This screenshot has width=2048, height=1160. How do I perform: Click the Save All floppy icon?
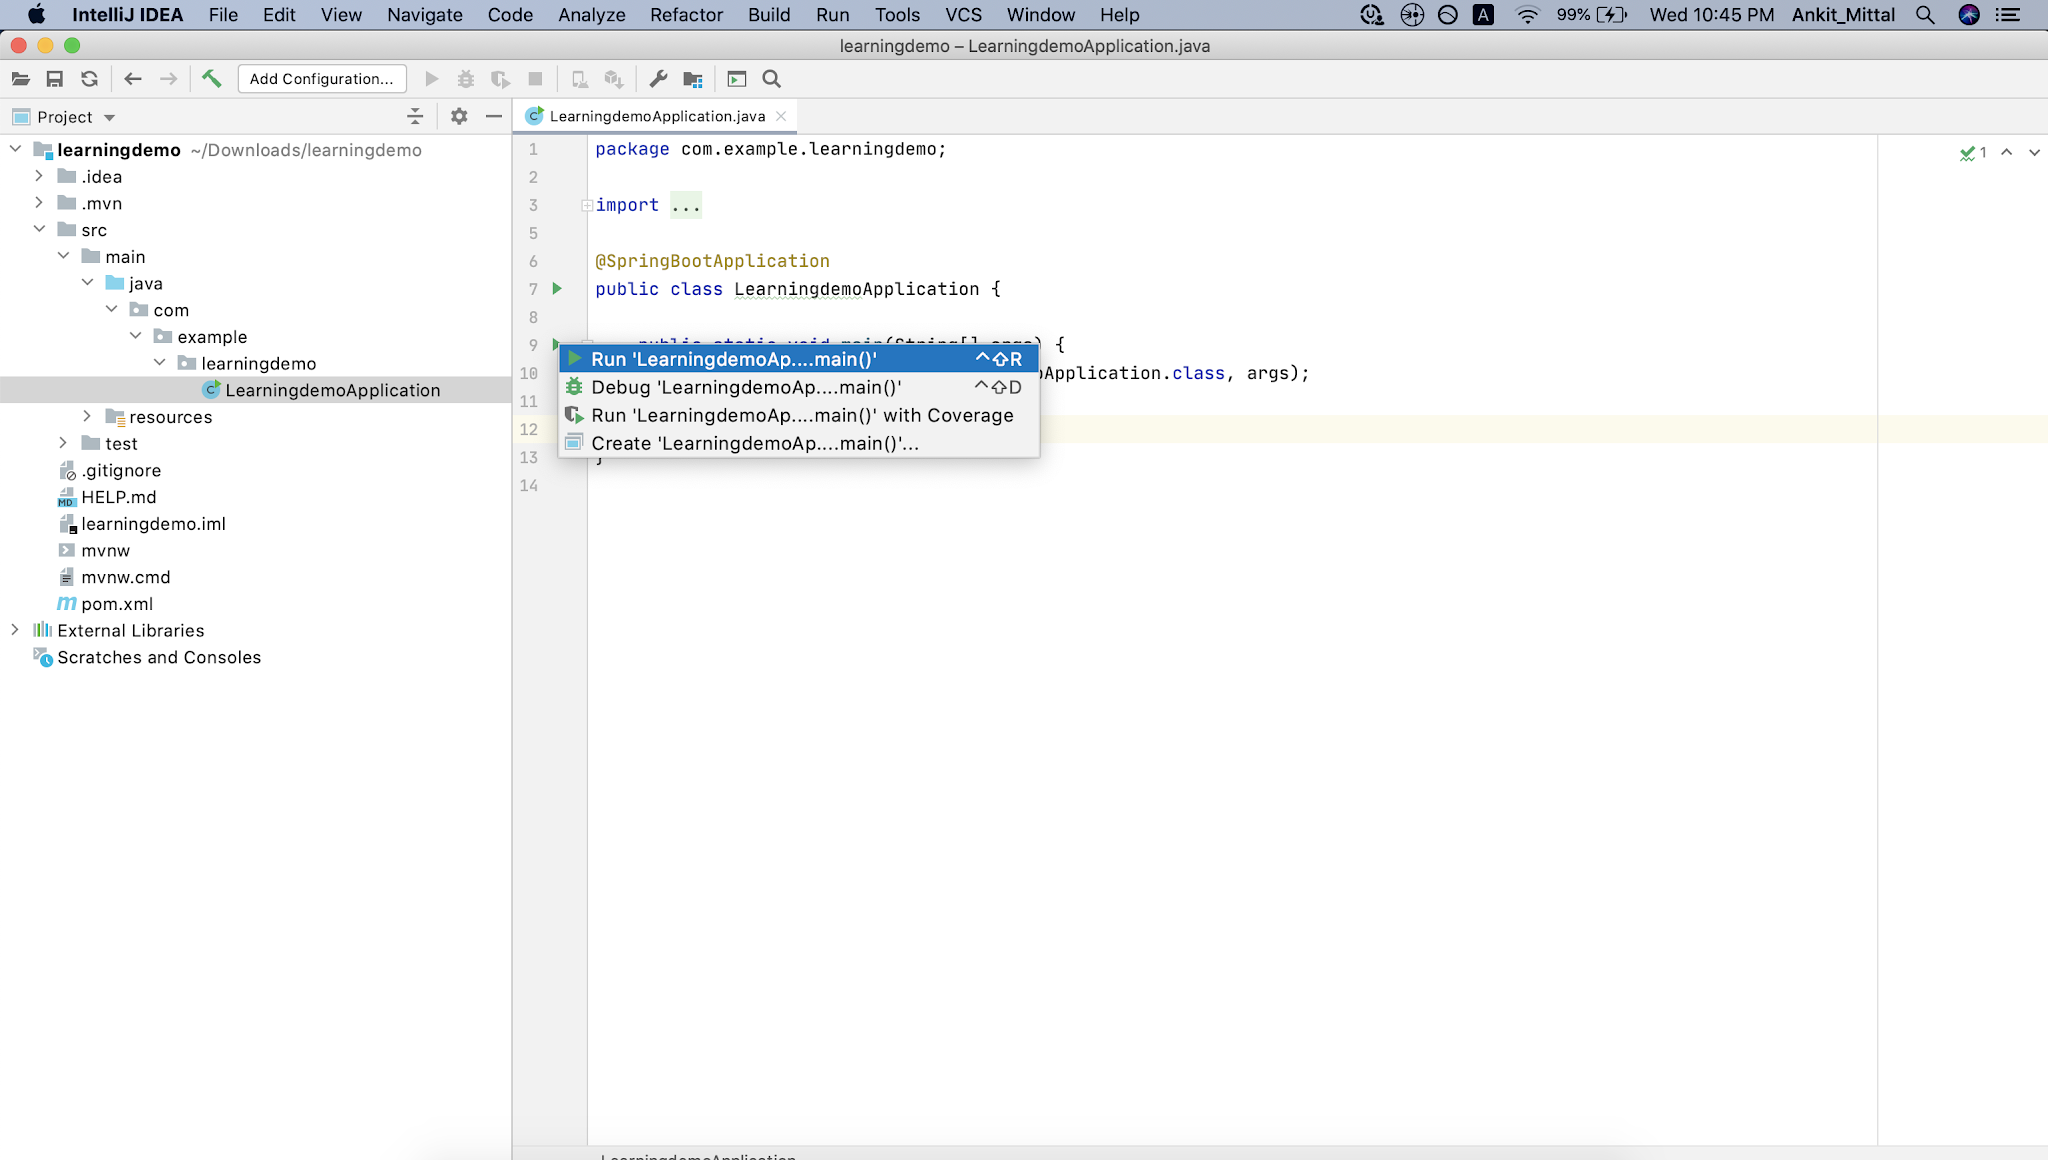55,79
